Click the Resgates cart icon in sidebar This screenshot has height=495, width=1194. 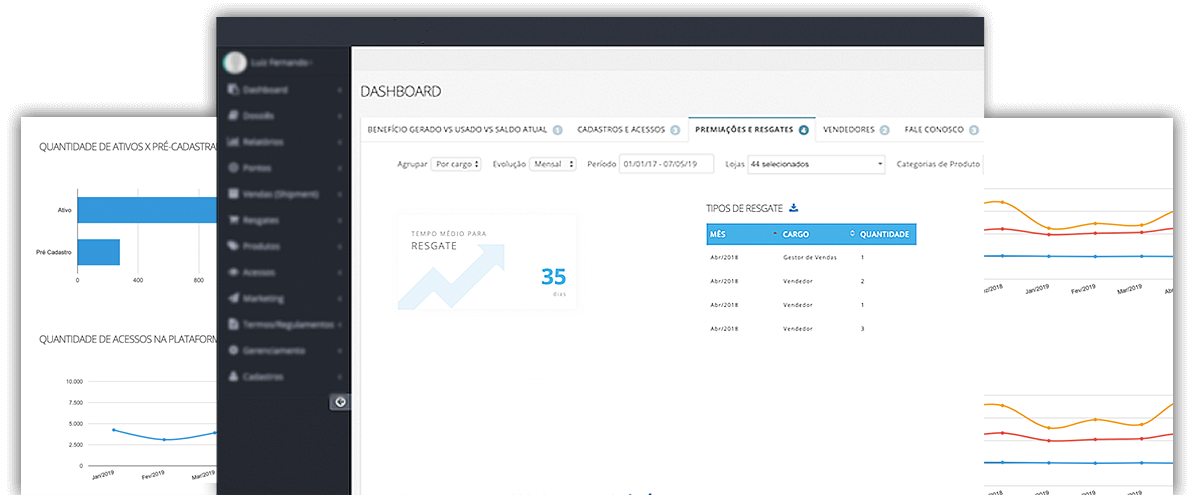point(233,220)
